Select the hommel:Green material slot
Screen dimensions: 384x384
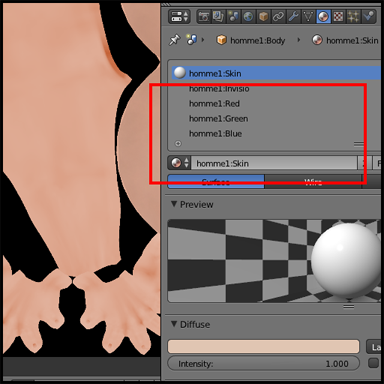coord(218,119)
